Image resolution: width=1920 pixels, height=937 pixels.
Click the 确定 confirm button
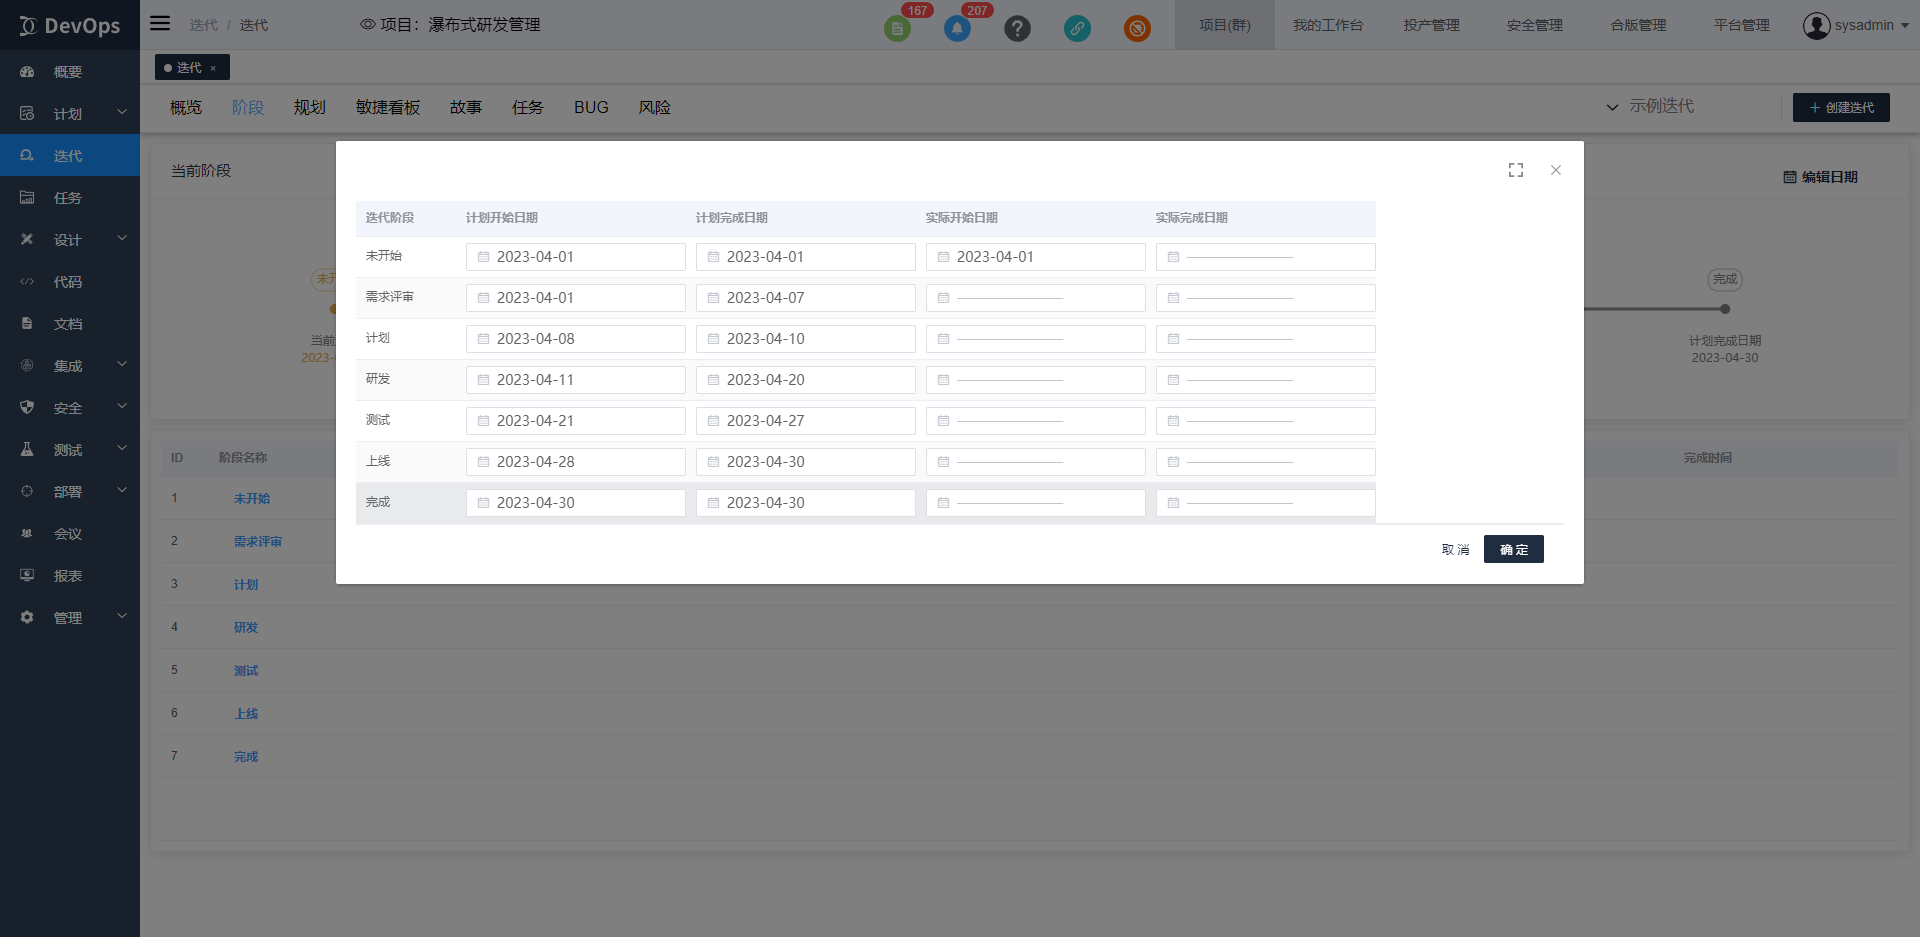pyautogui.click(x=1513, y=549)
